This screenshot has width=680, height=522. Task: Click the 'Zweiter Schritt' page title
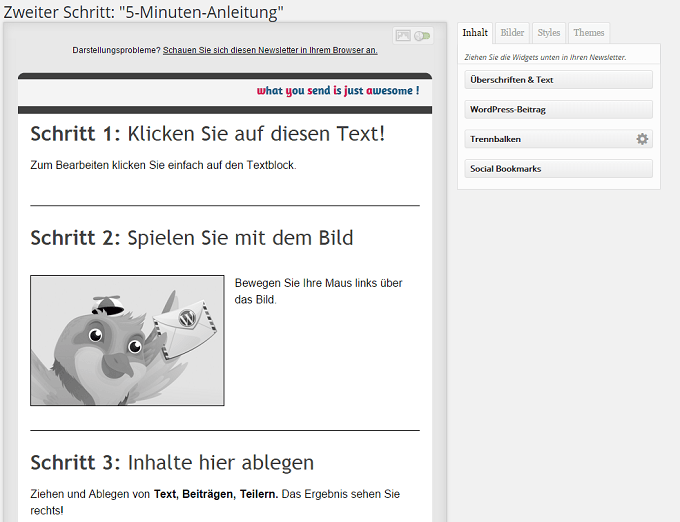point(143,12)
